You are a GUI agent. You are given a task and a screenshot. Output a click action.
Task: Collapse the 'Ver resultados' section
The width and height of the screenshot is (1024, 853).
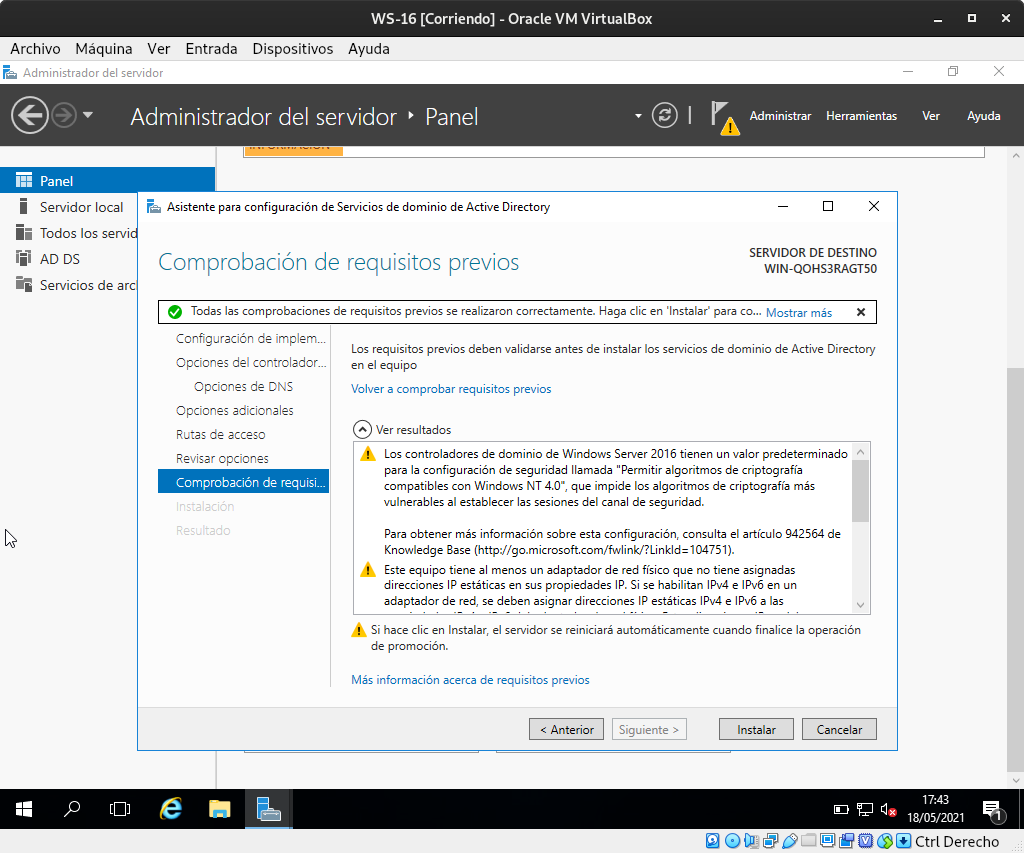click(362, 429)
